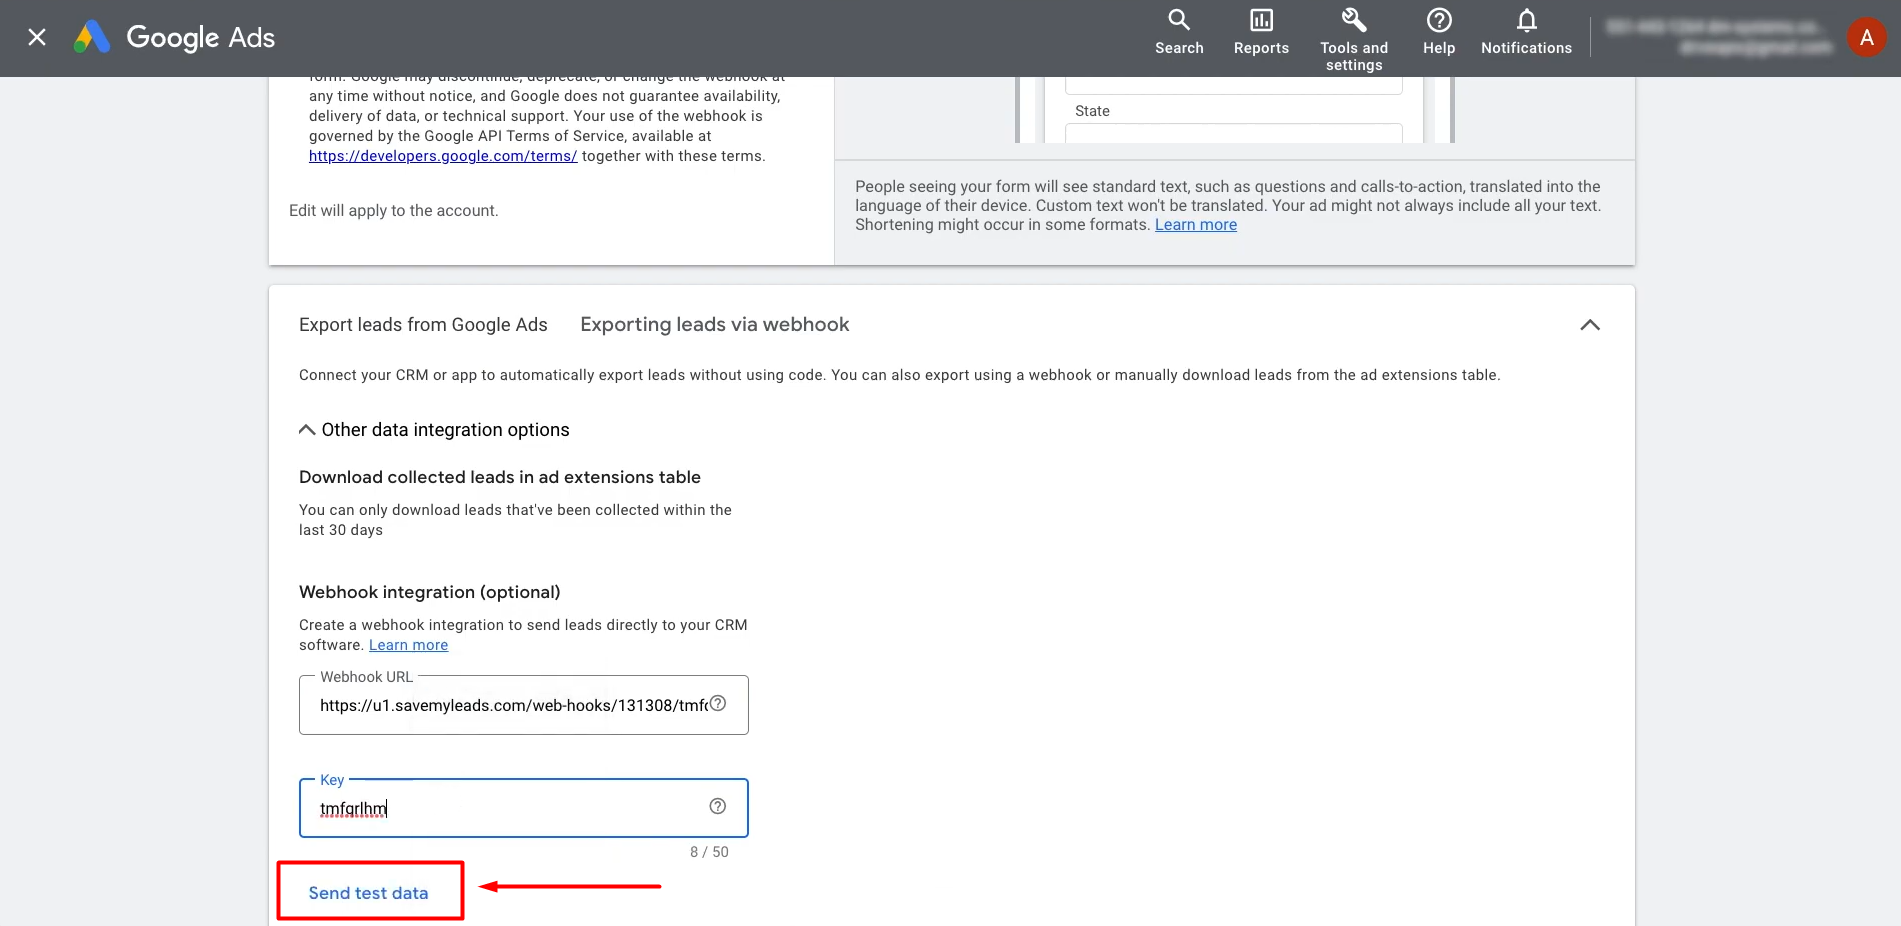
Task: Close the editor with the X button
Action: tap(37, 38)
